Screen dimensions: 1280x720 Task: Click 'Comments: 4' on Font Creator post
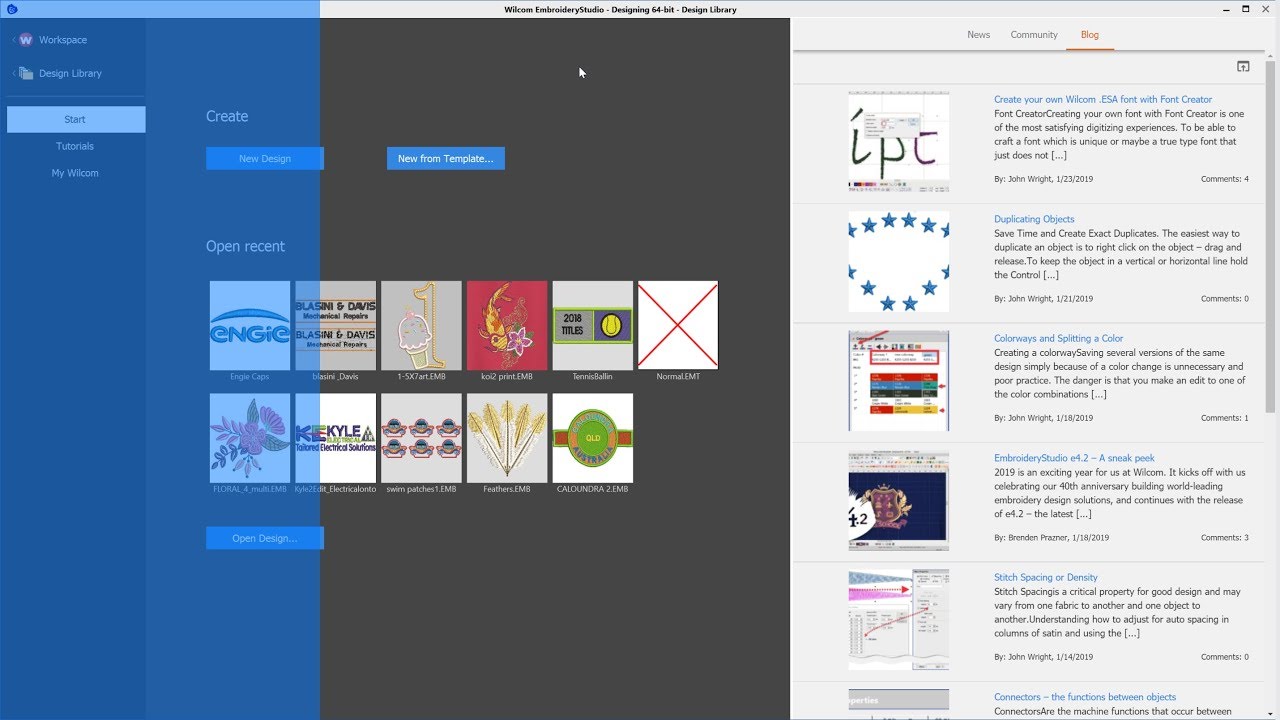(x=1224, y=179)
